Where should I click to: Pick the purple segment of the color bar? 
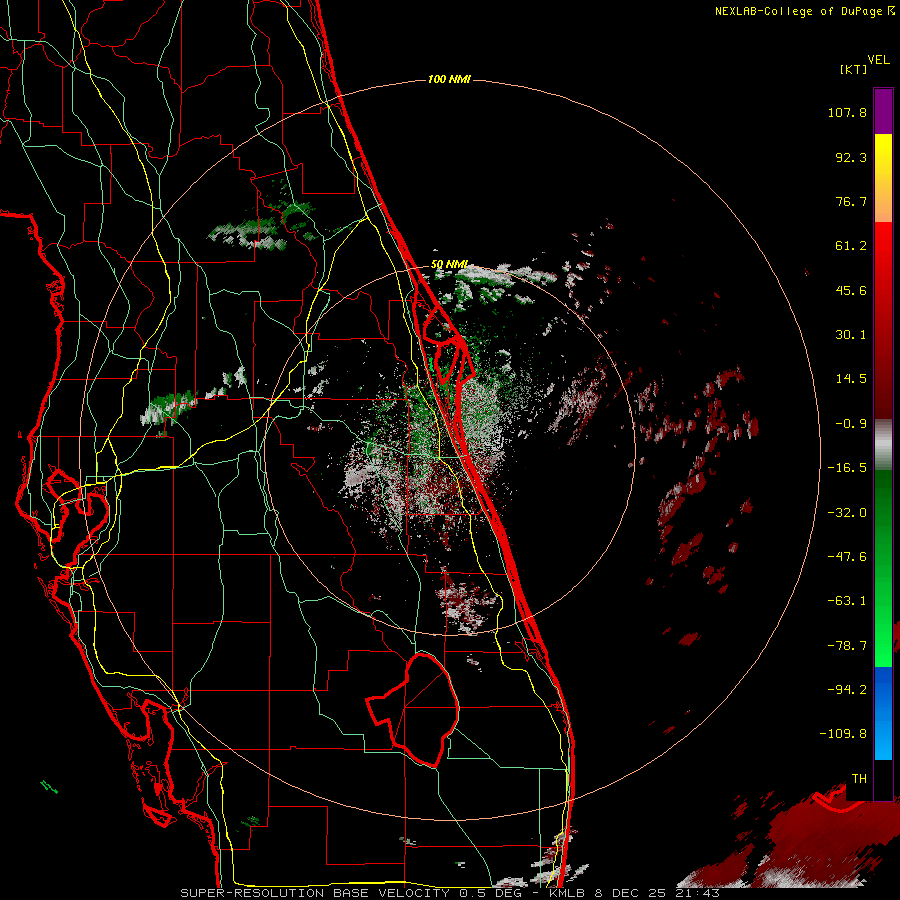point(883,111)
